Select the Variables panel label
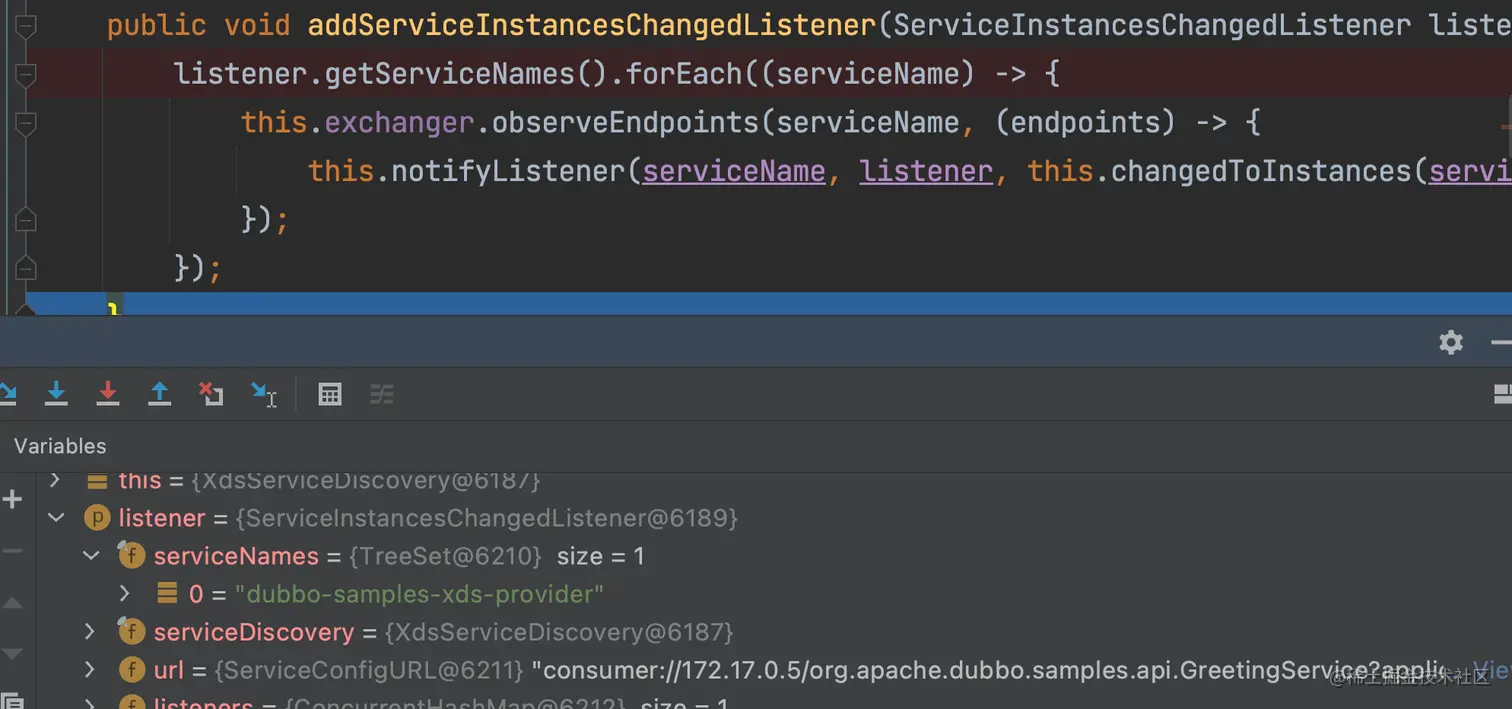This screenshot has width=1512, height=709. (60, 446)
